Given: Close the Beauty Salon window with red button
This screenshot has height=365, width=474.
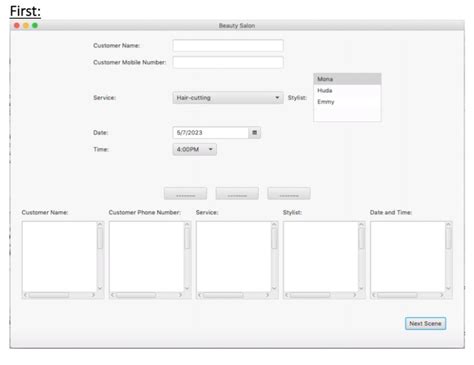Looking at the screenshot, I should pyautogui.click(x=17, y=26).
